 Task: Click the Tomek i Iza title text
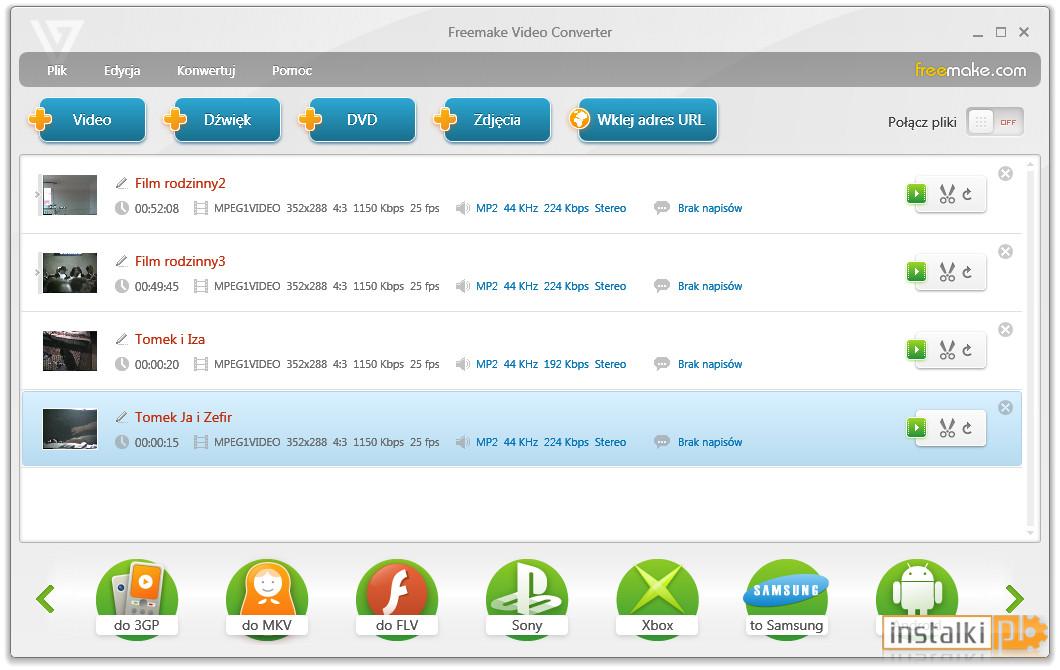[170, 339]
